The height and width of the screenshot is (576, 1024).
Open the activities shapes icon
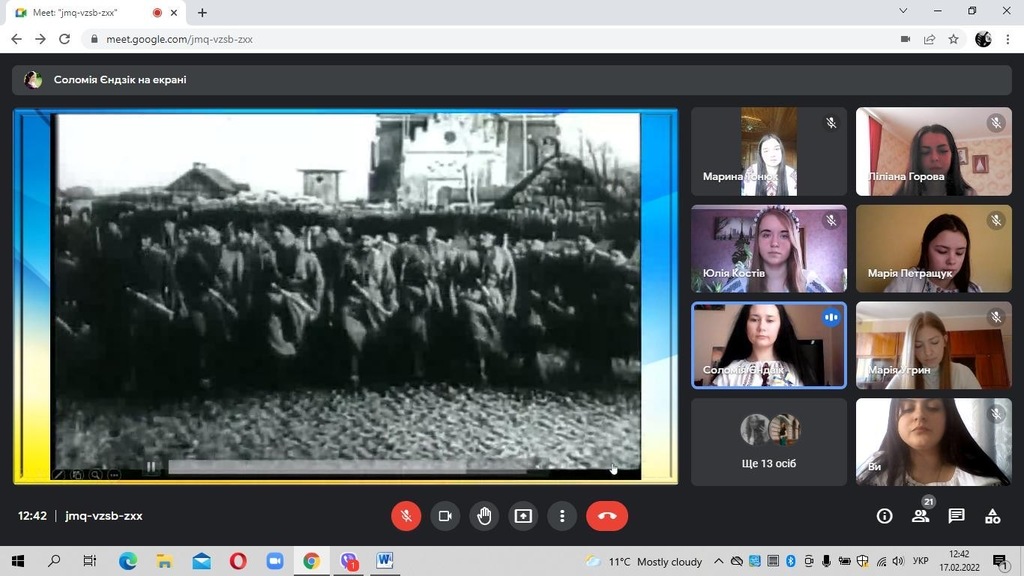pyautogui.click(x=993, y=516)
